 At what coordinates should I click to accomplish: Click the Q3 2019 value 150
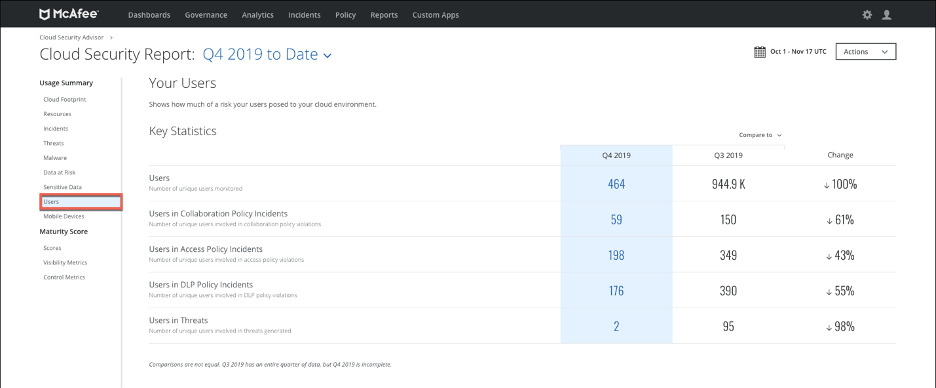point(728,220)
